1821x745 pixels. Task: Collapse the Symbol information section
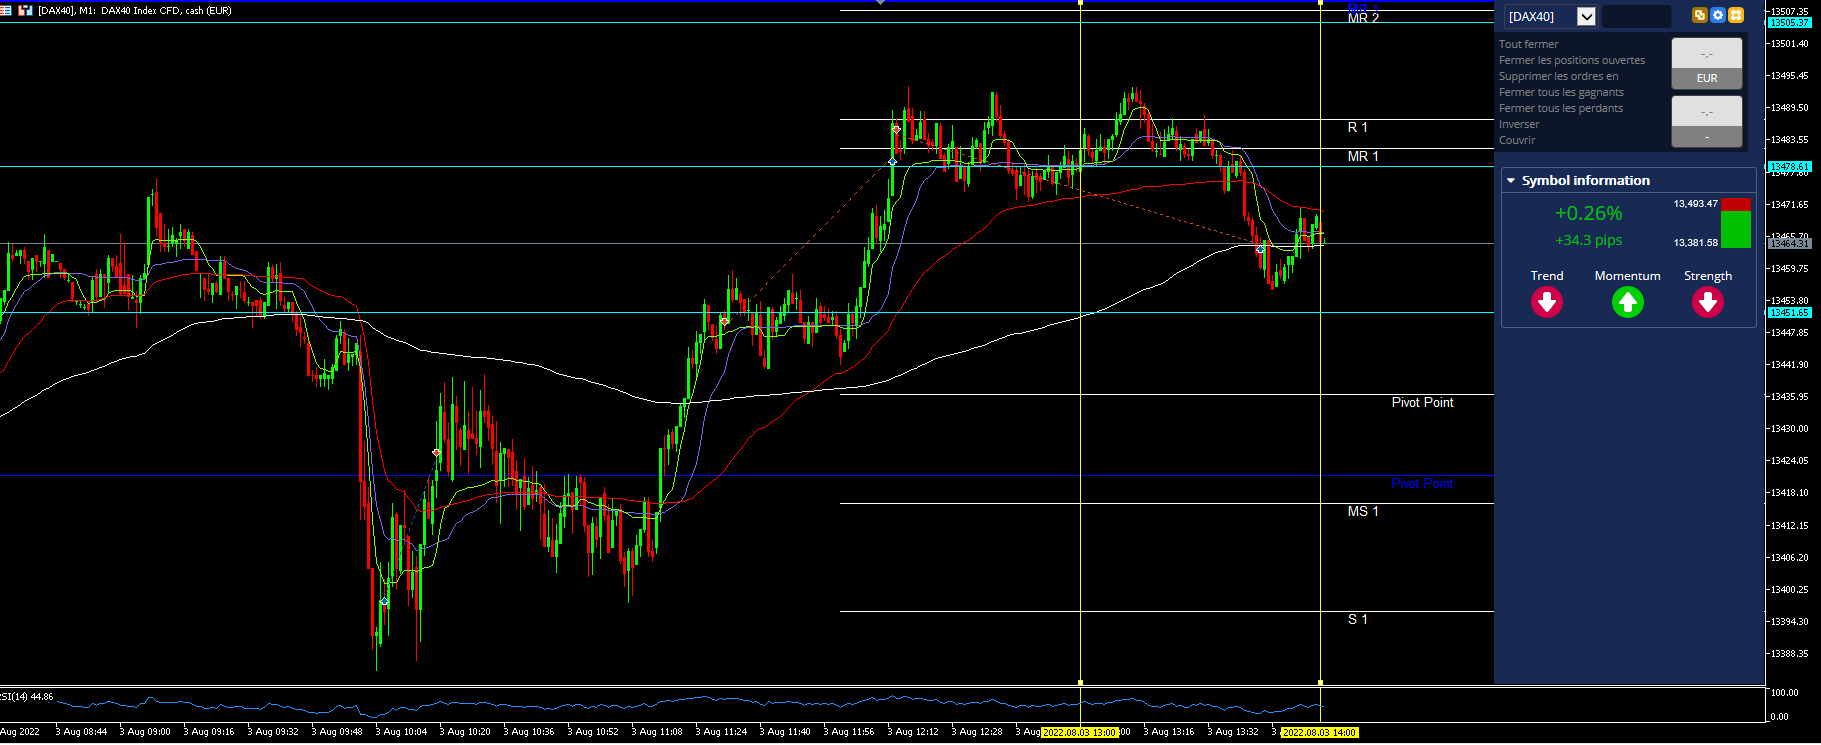coord(1511,181)
